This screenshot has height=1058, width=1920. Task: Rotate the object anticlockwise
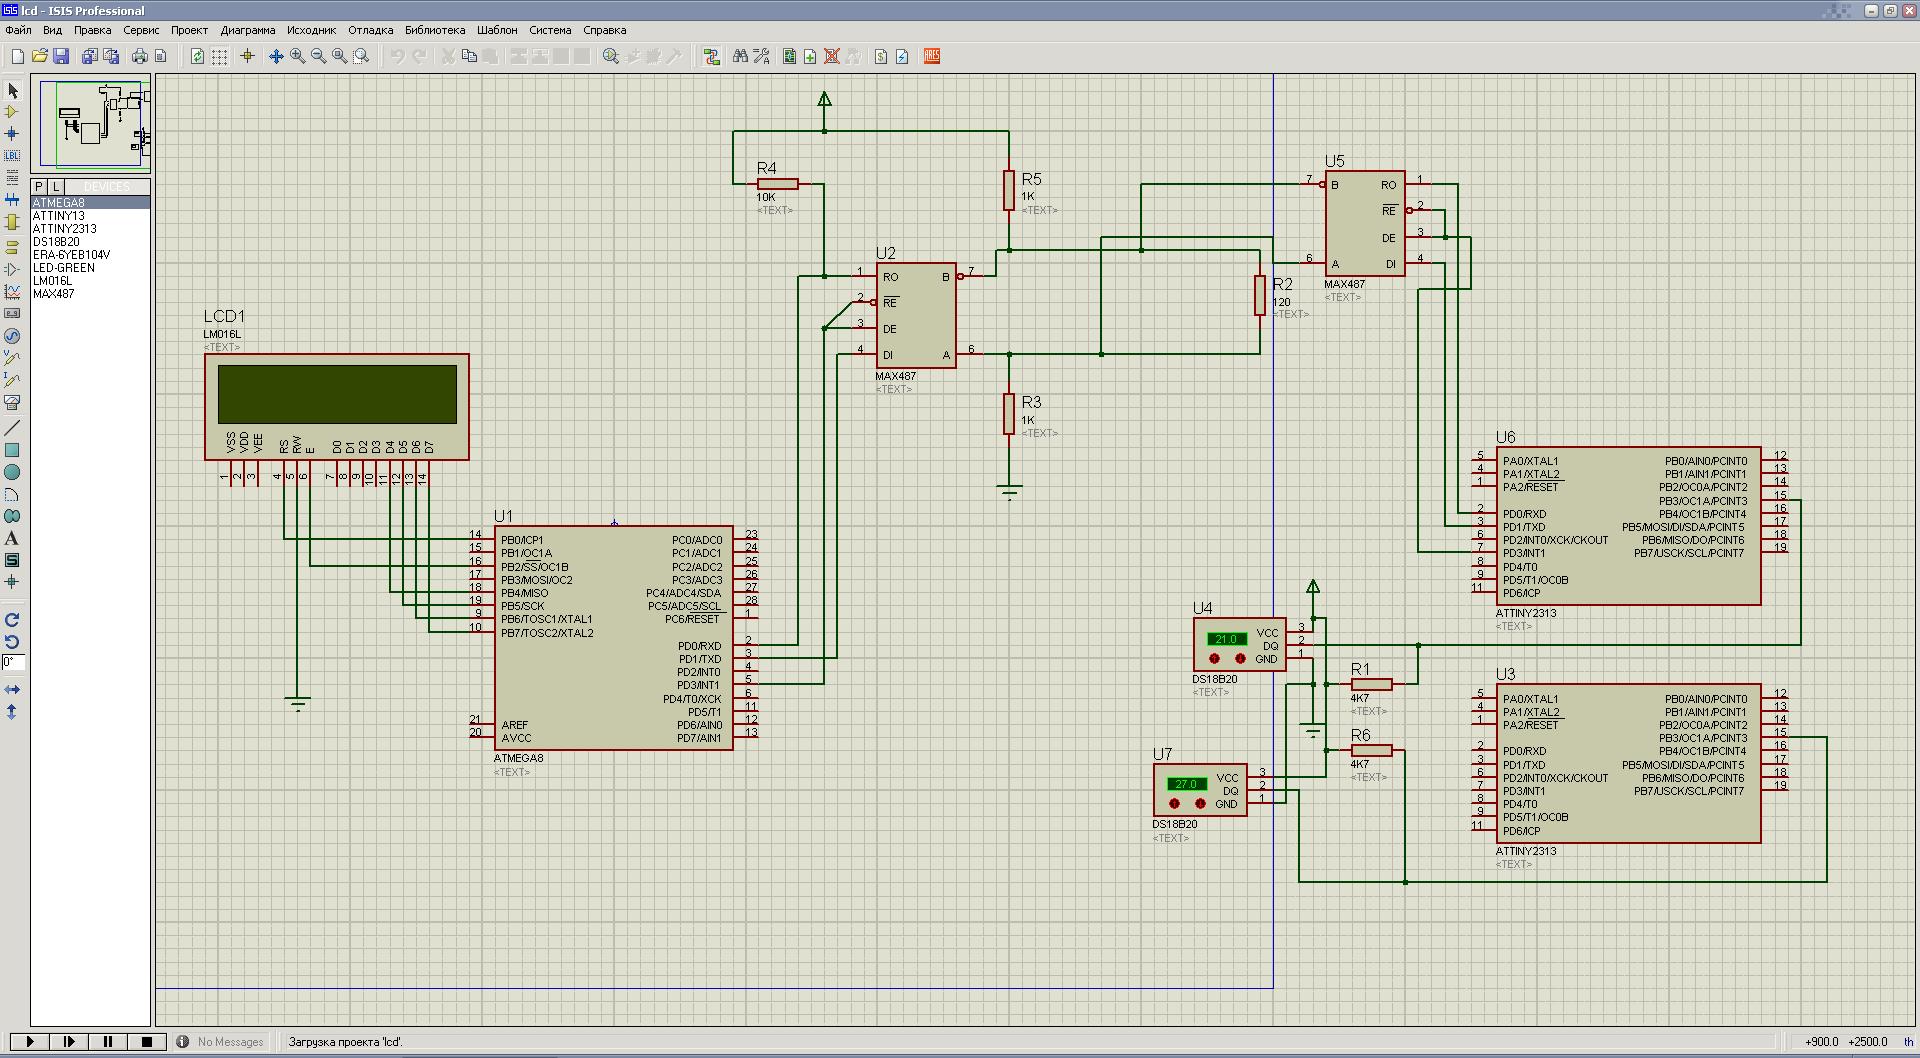tap(12, 642)
